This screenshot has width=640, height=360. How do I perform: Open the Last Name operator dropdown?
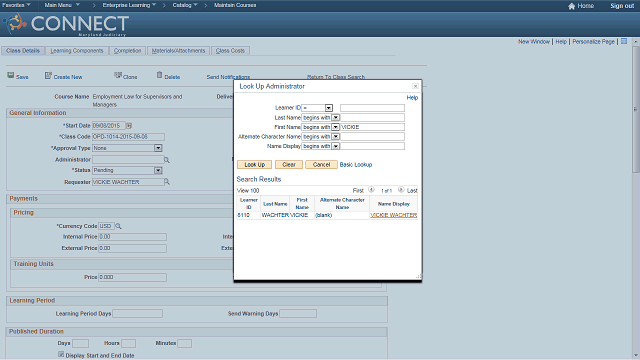click(x=336, y=118)
